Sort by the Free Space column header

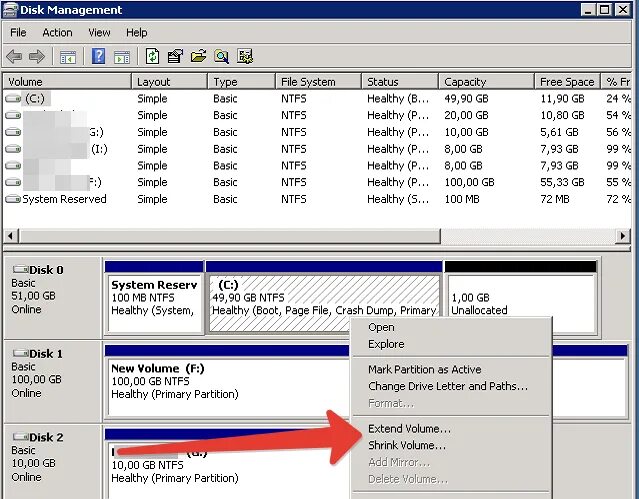tap(568, 82)
